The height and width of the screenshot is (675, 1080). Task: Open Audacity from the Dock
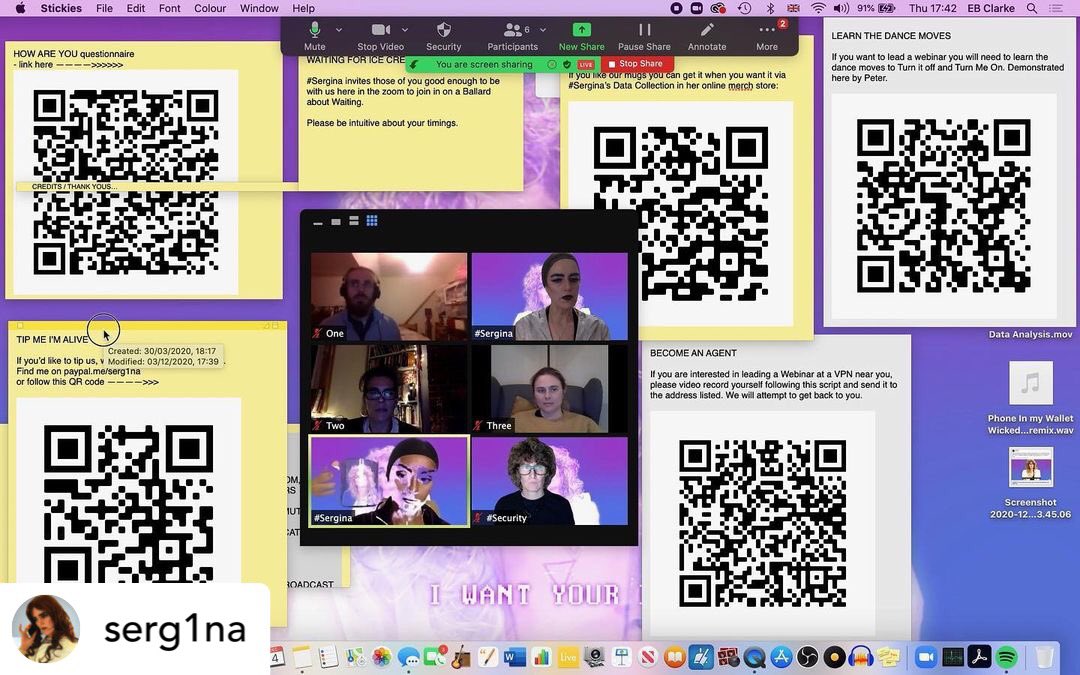click(x=860, y=657)
